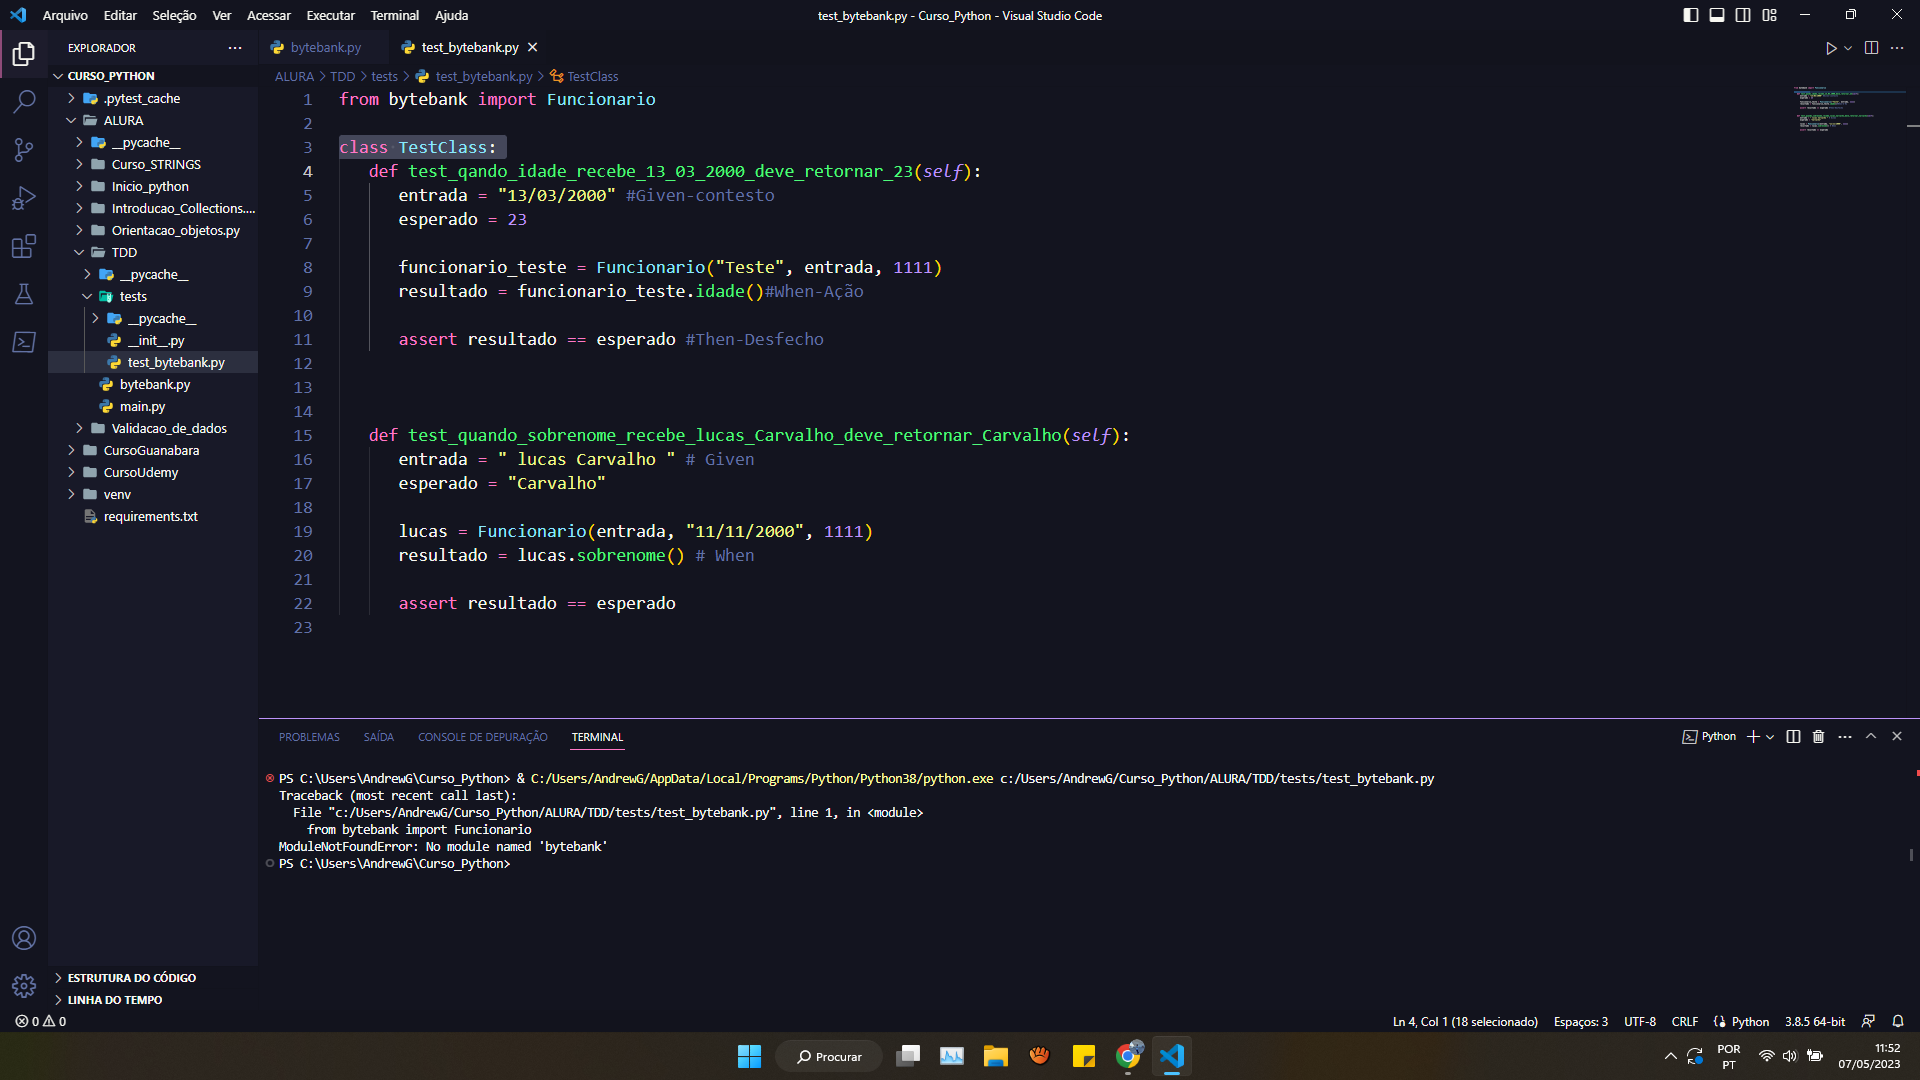Open the Search view in activity bar
This screenshot has width=1920, height=1080.
[x=24, y=102]
